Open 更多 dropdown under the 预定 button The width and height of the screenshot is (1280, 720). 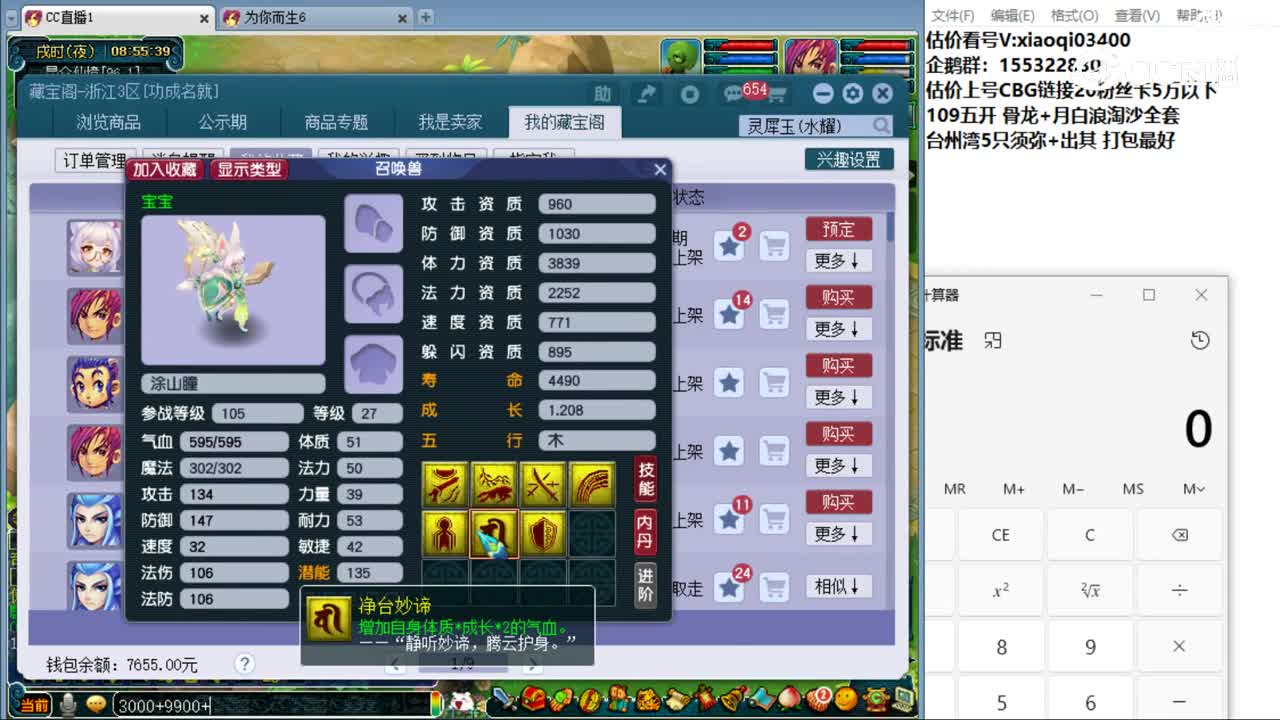click(839, 261)
